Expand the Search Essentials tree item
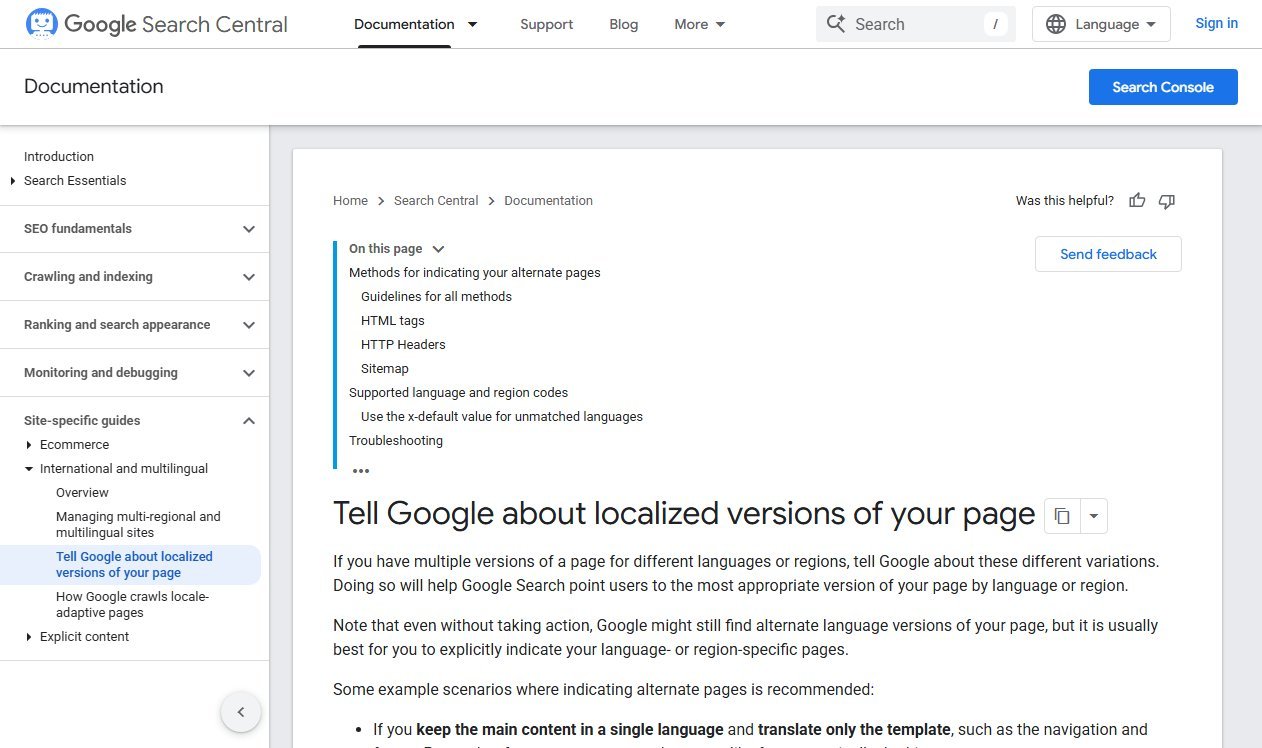This screenshot has width=1262, height=748. click(13, 181)
